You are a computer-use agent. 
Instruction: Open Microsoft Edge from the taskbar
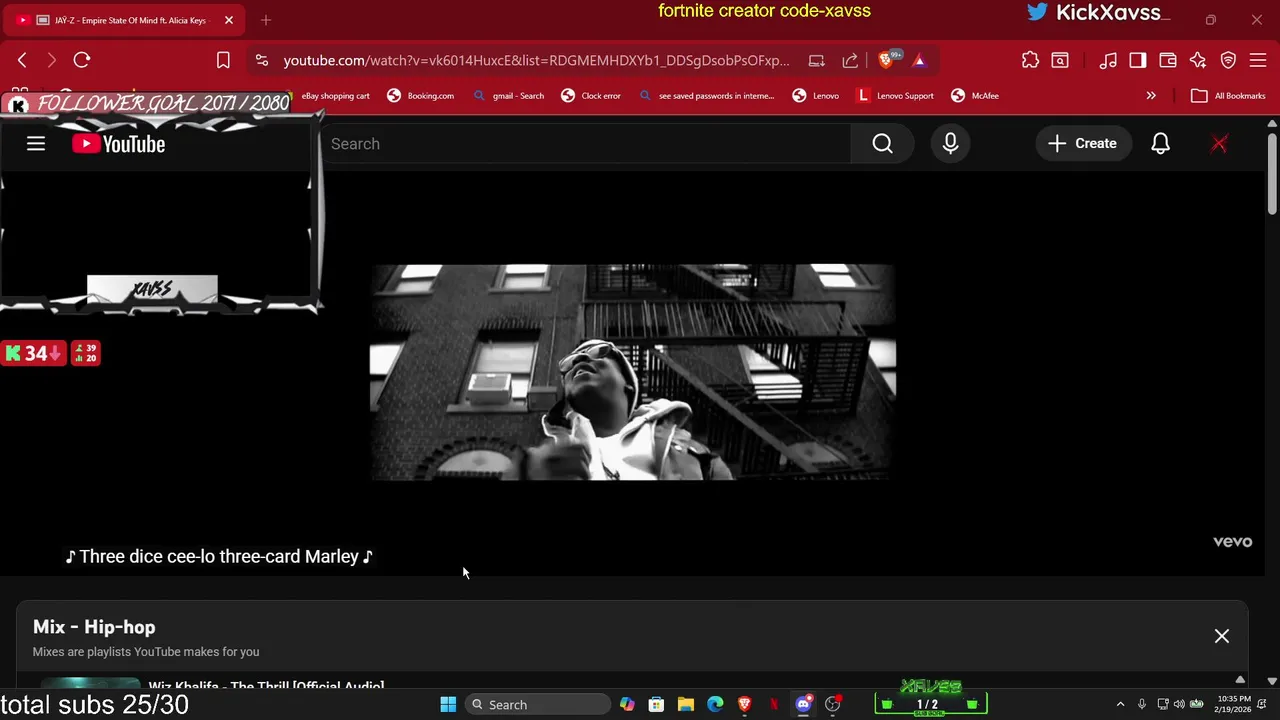[715, 705]
